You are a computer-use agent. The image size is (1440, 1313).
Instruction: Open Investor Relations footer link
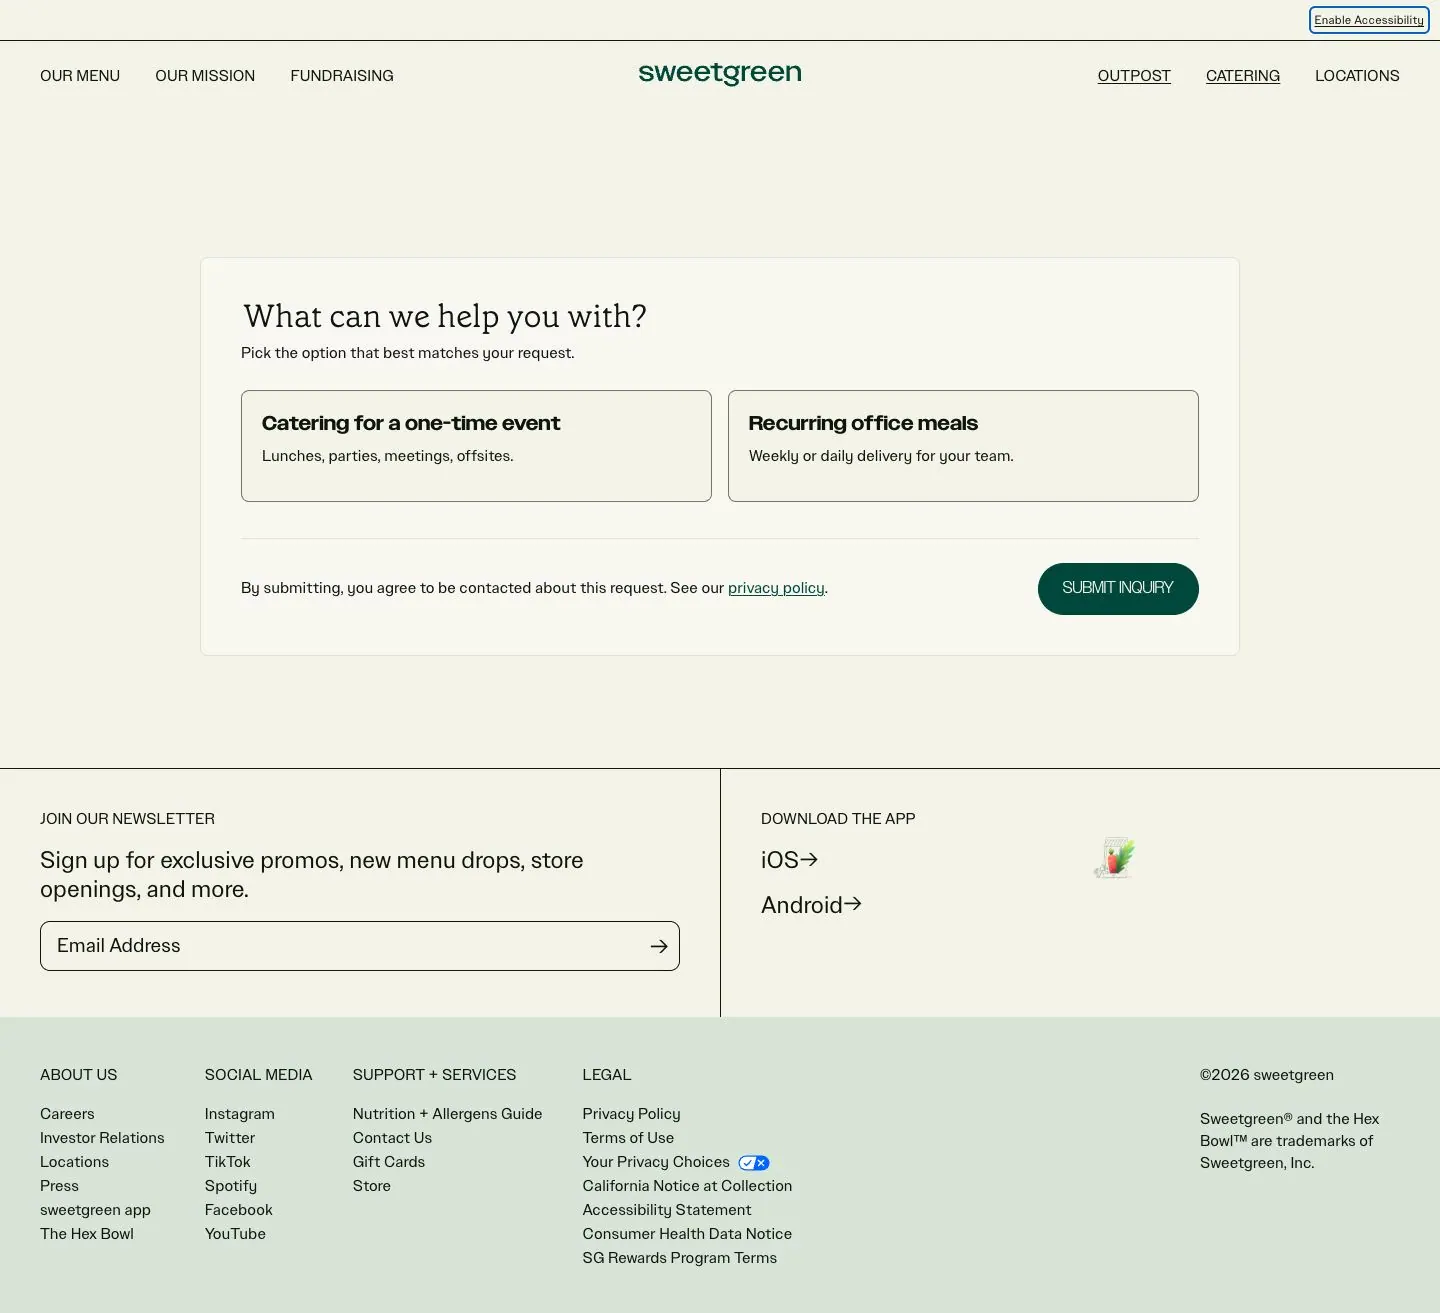coord(102,1138)
